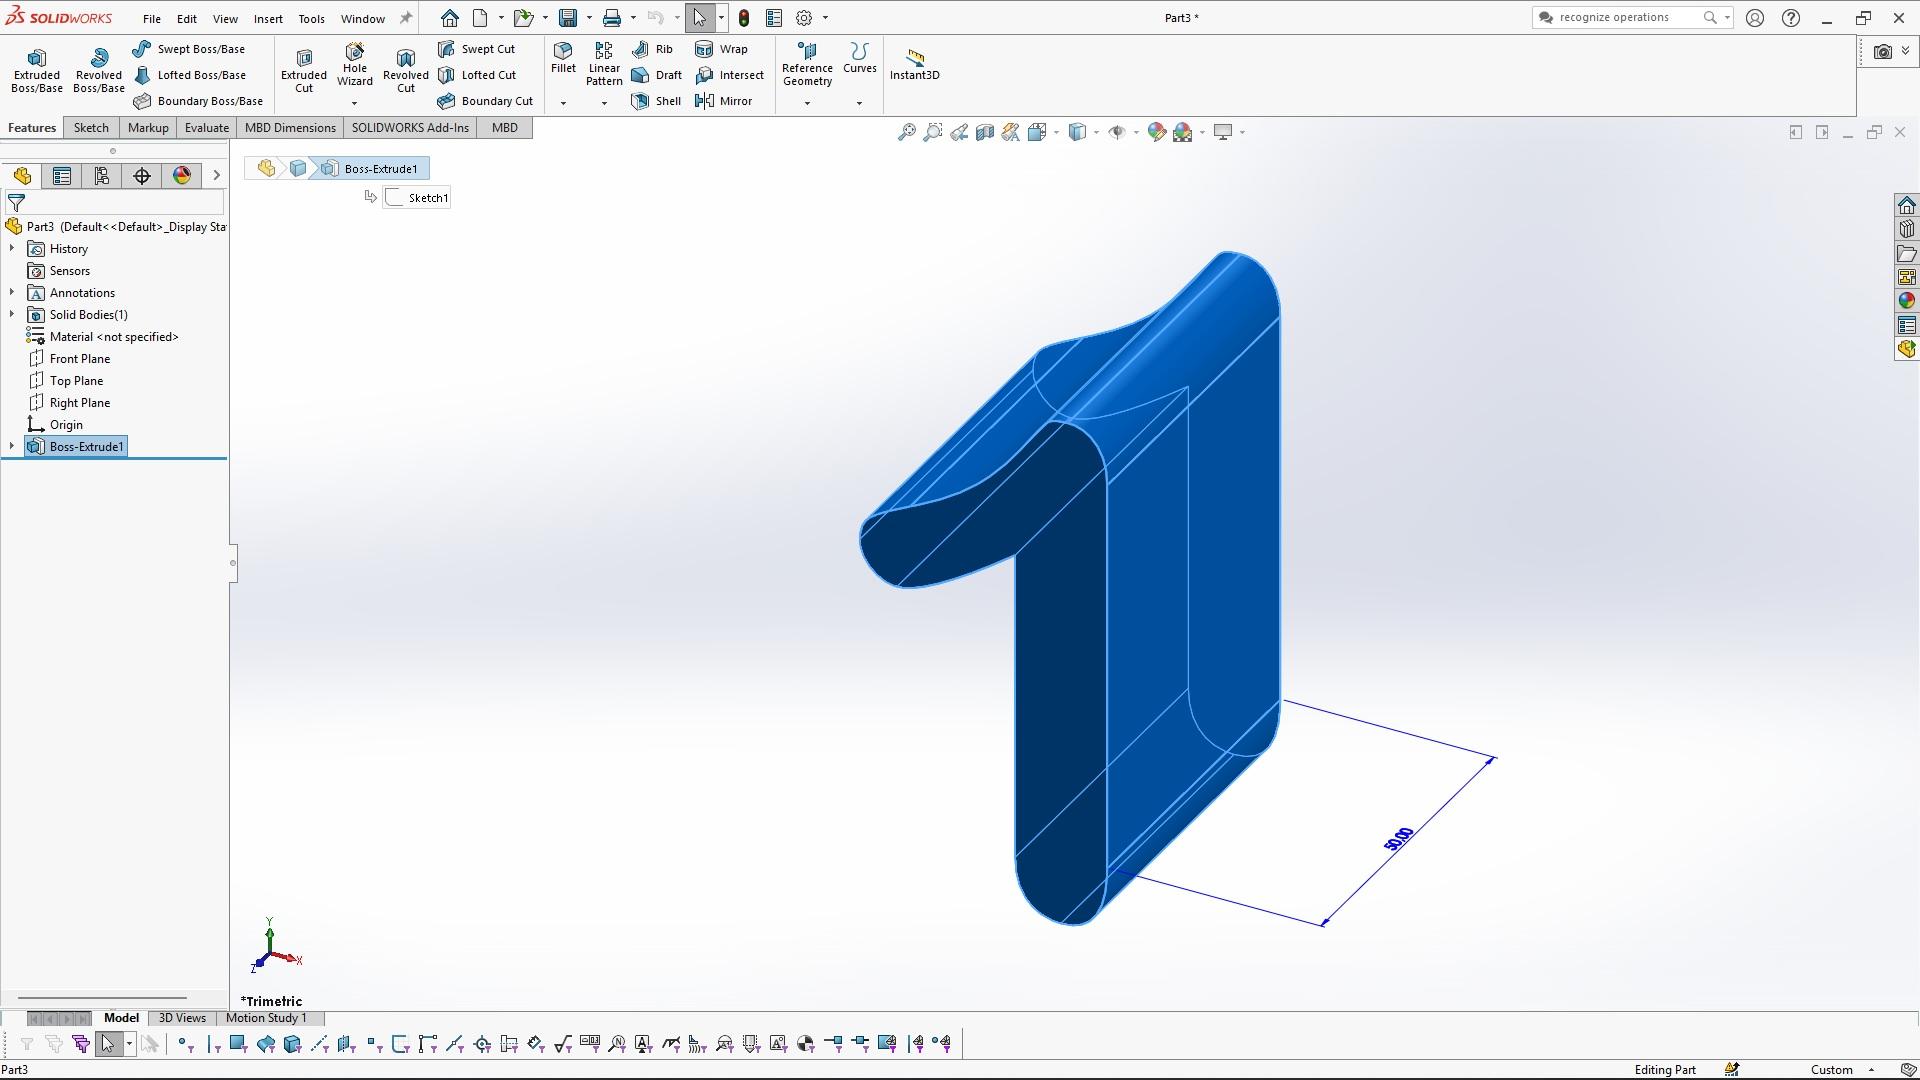The height and width of the screenshot is (1080, 1920).
Task: Open the DimXpertManager tab
Action: 142,176
